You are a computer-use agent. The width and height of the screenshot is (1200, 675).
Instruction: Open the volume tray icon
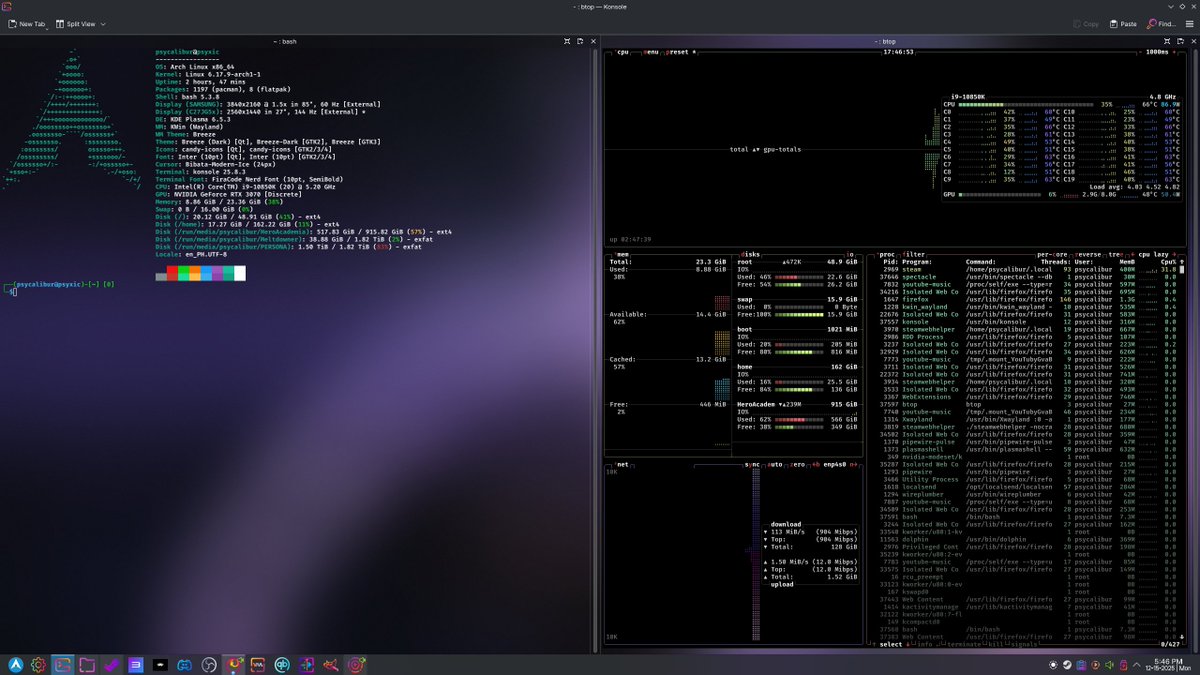coord(1109,664)
